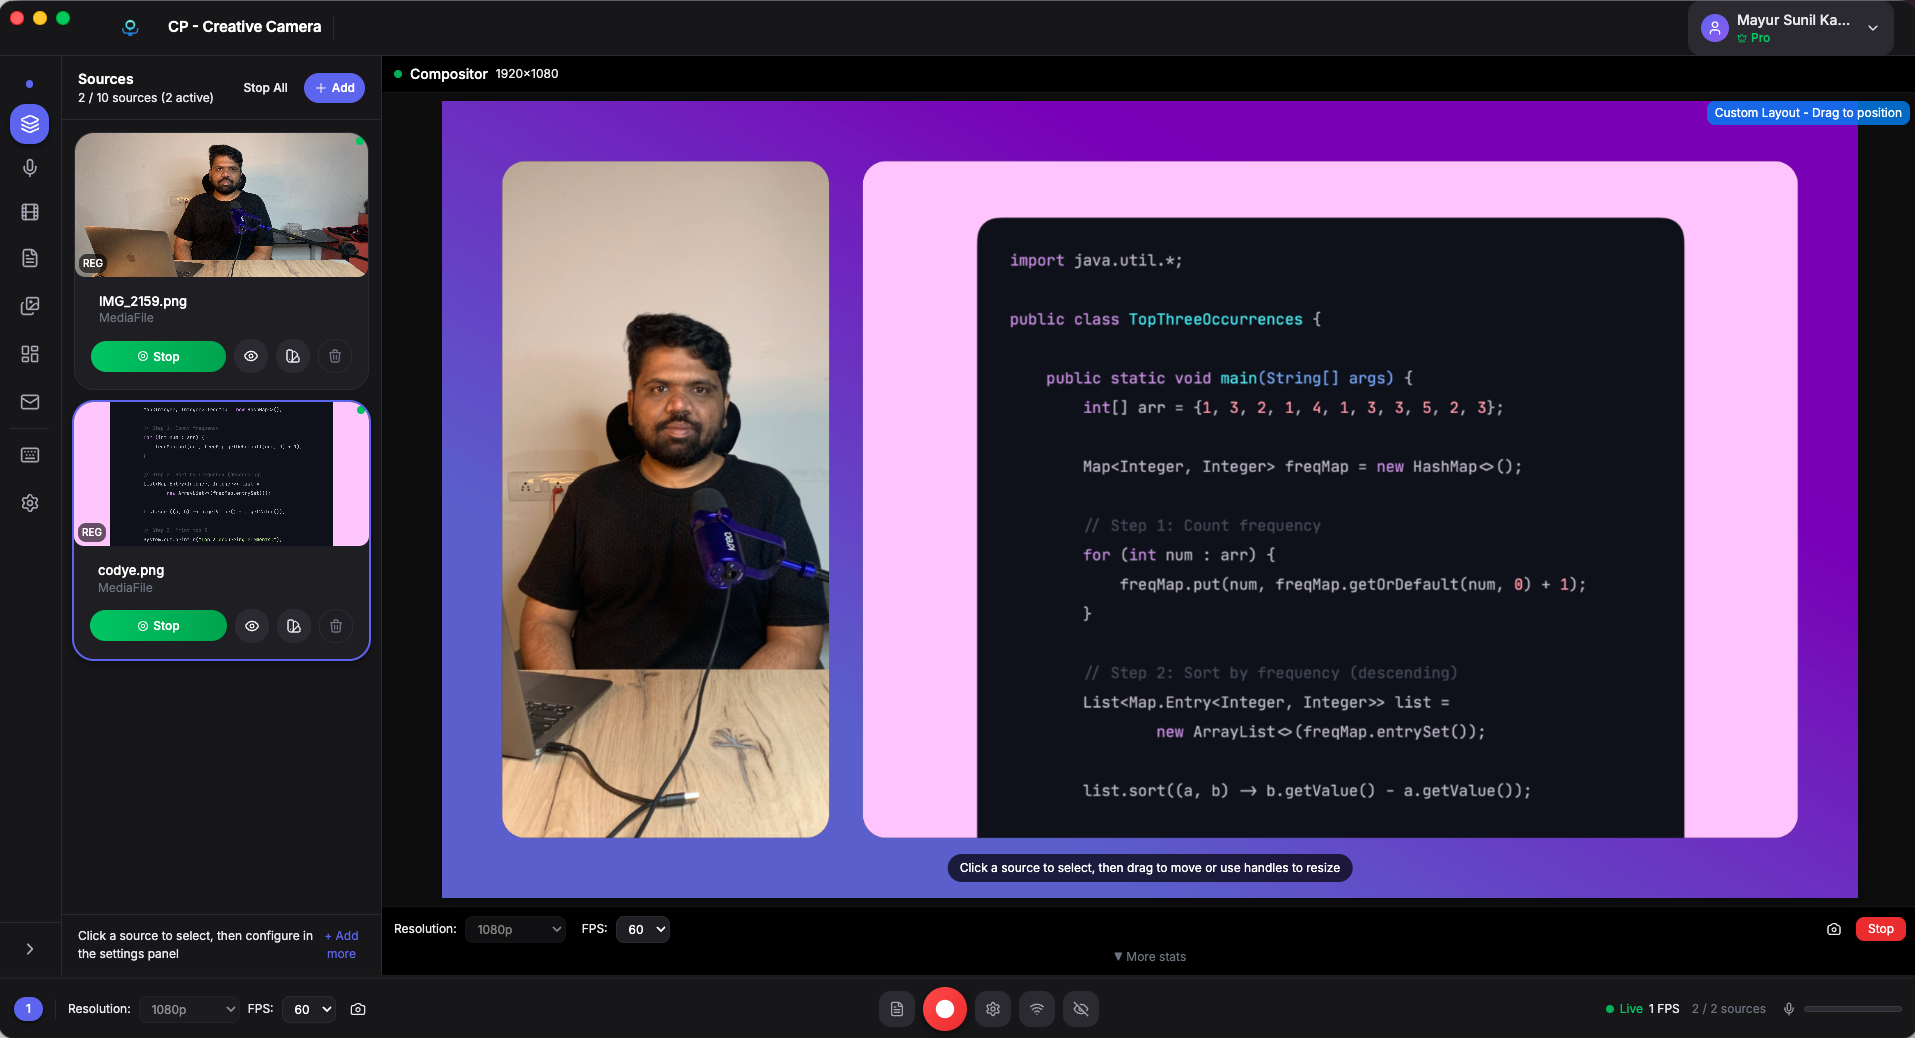Toggle visibility of IMG_2159.png source

coord(250,356)
